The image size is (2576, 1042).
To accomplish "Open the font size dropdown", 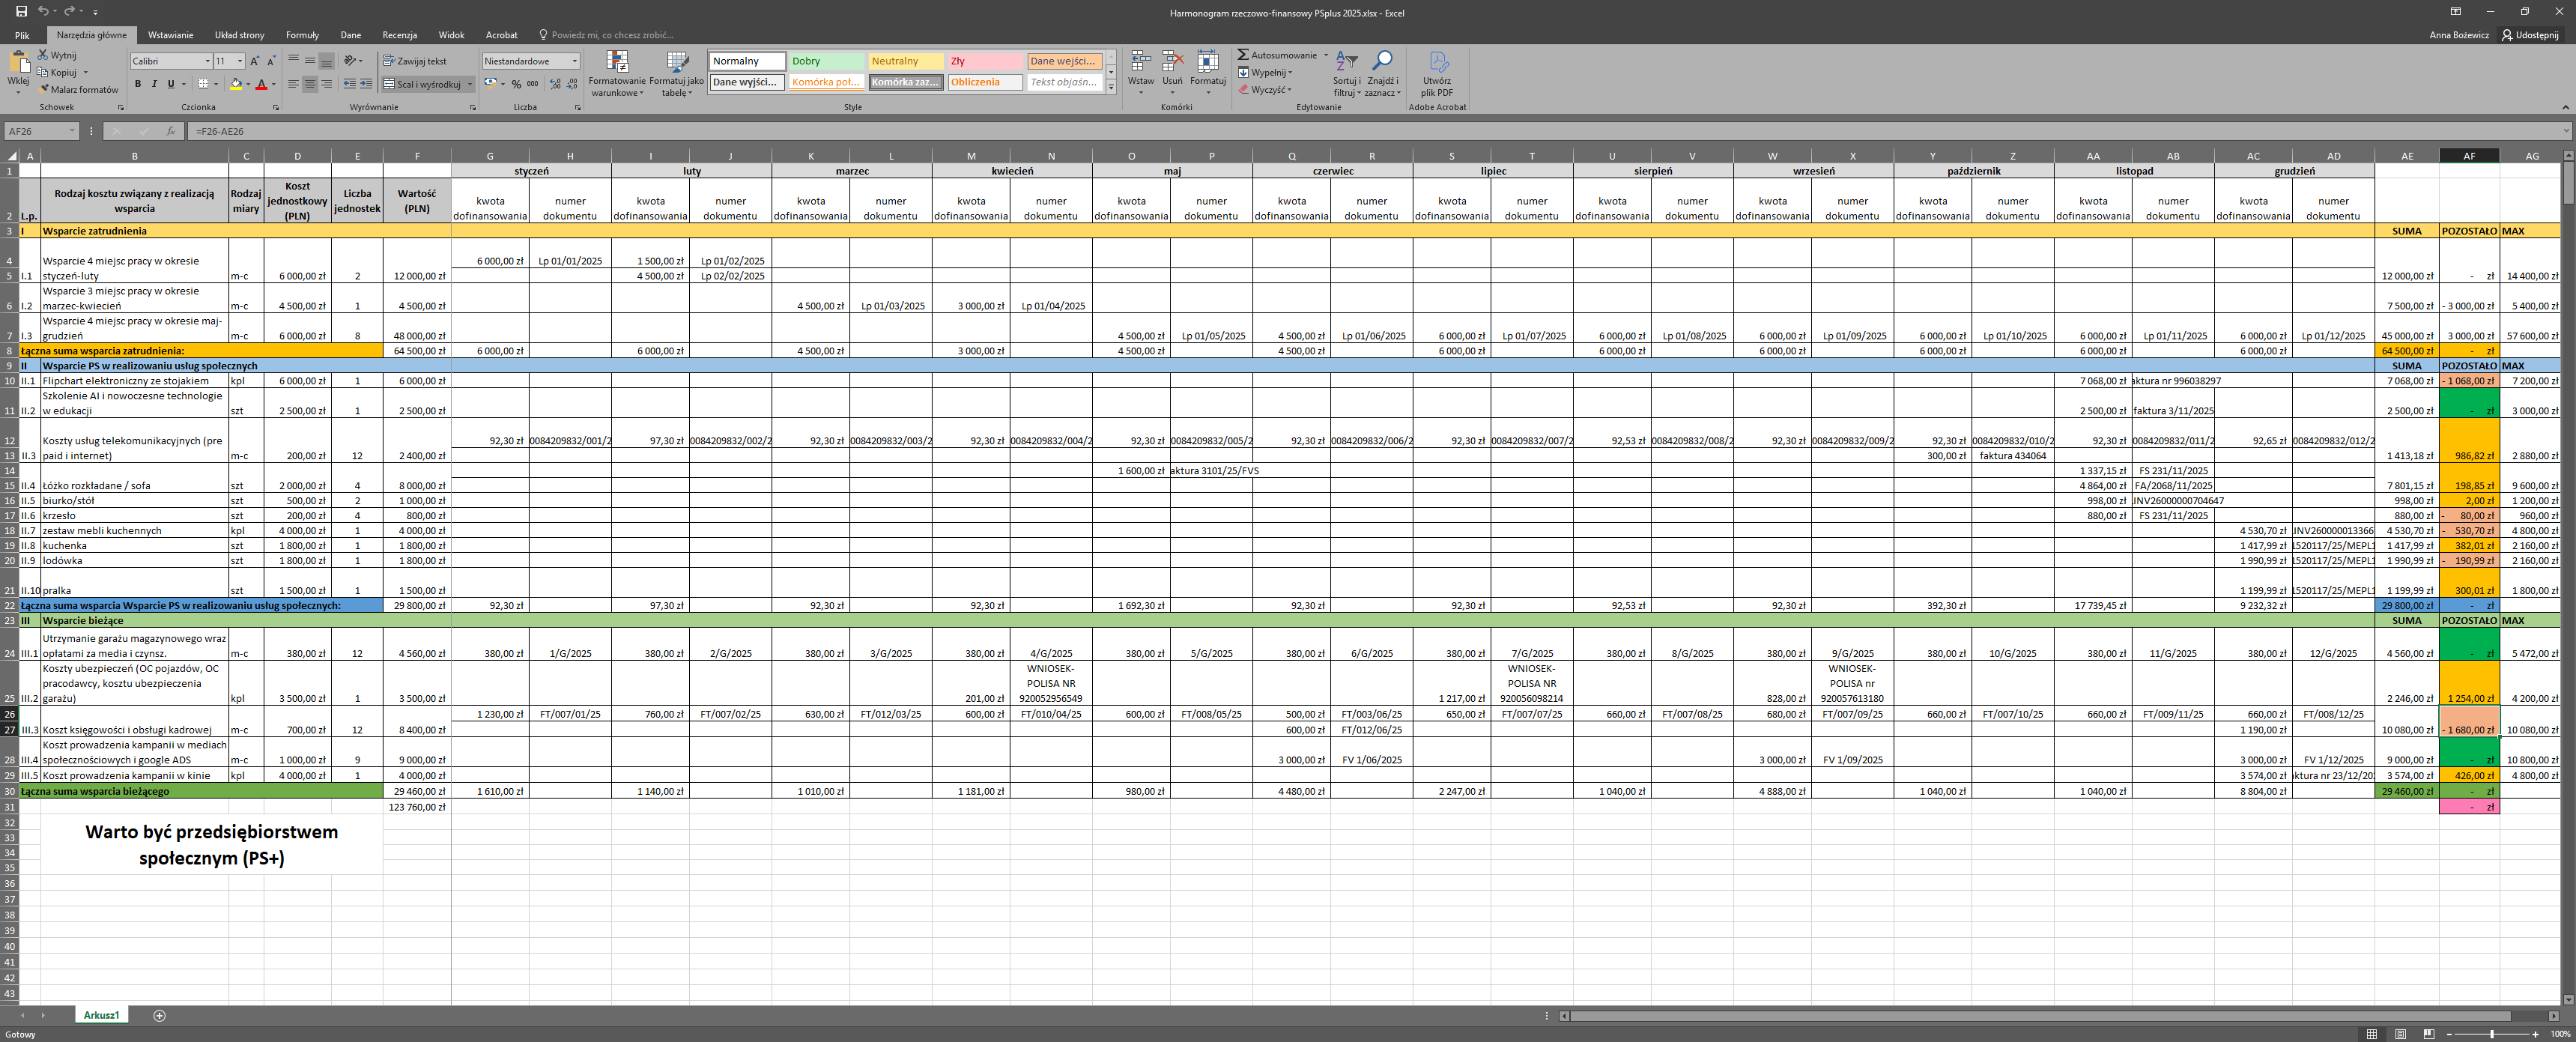I will click(x=240, y=61).
